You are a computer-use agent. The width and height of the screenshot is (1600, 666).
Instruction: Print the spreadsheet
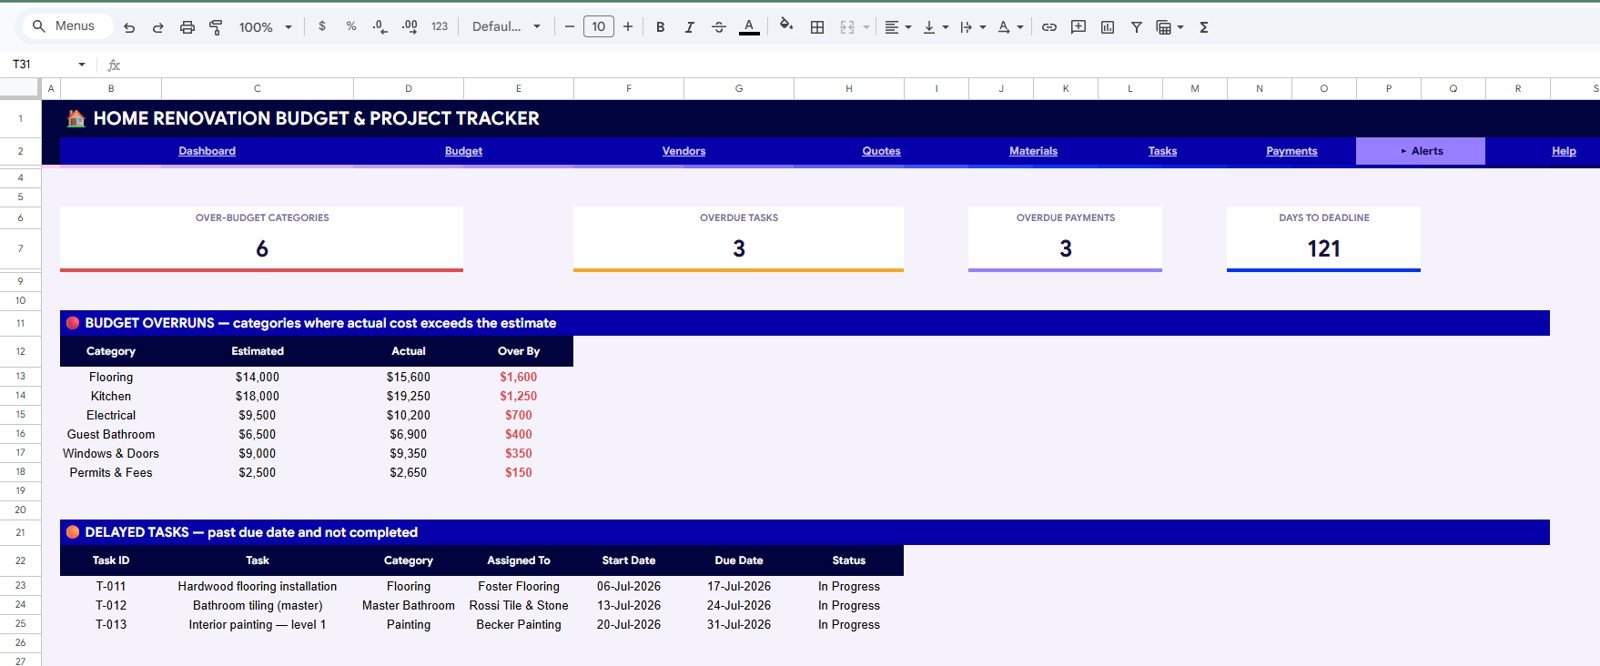click(187, 27)
